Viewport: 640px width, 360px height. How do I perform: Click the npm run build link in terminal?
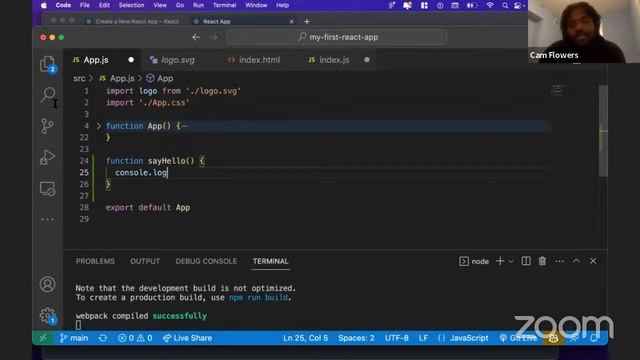pyautogui.click(x=258, y=298)
